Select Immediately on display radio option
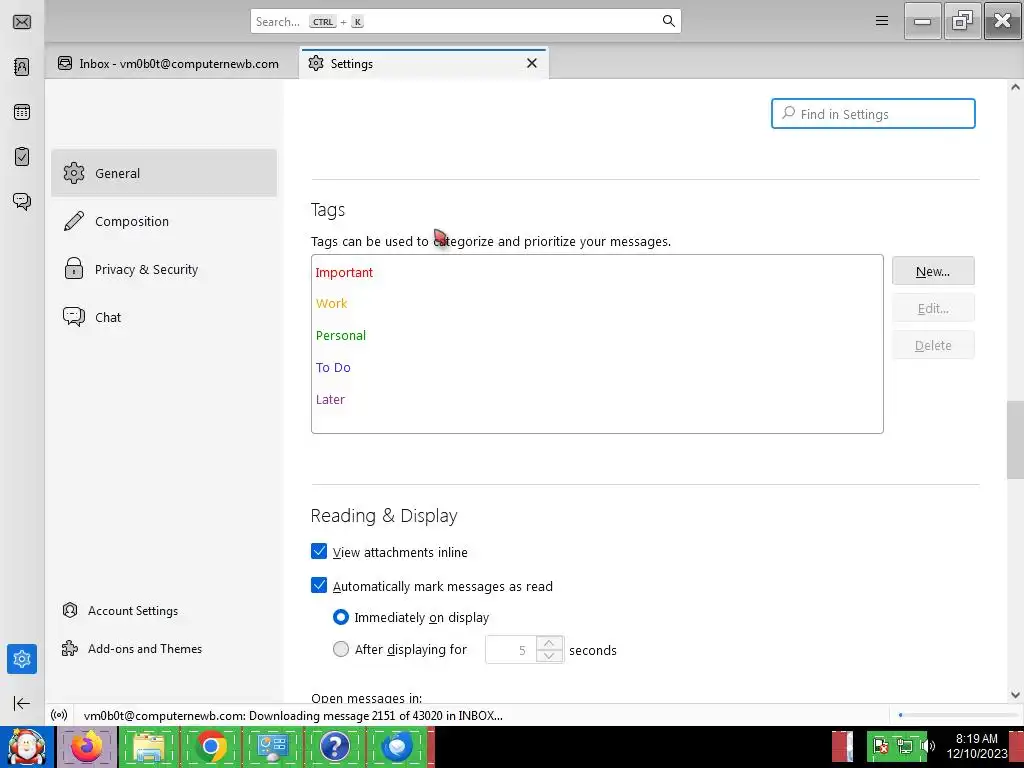Viewport: 1024px width, 768px height. pyautogui.click(x=341, y=616)
